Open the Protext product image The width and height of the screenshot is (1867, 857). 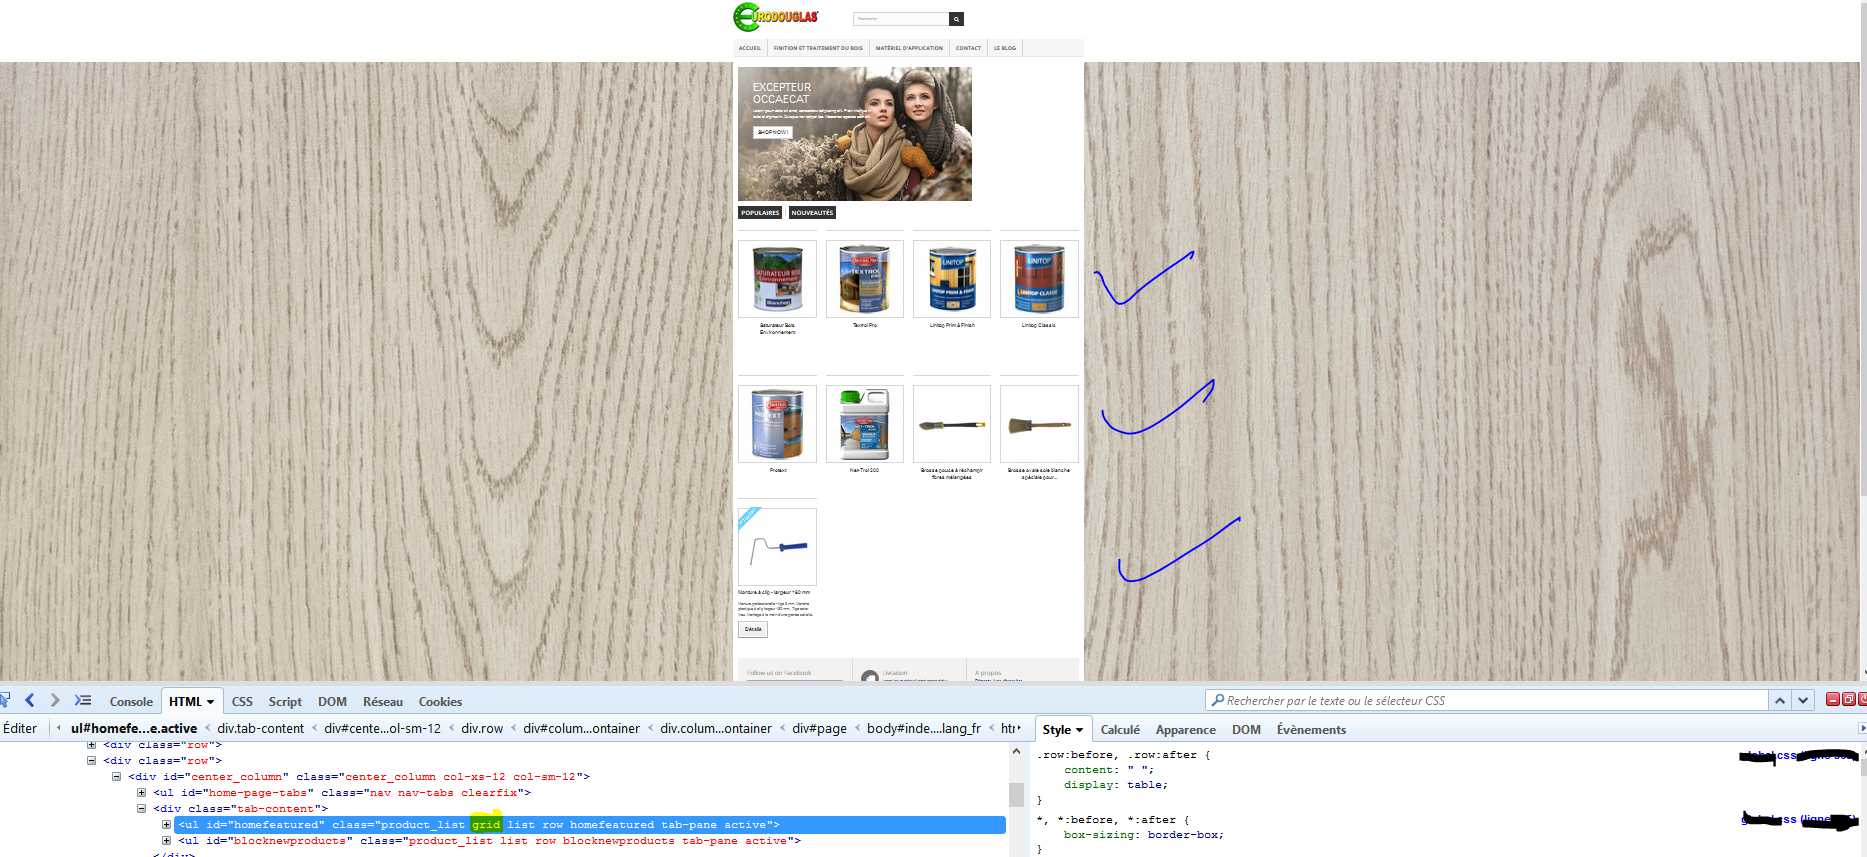click(777, 424)
